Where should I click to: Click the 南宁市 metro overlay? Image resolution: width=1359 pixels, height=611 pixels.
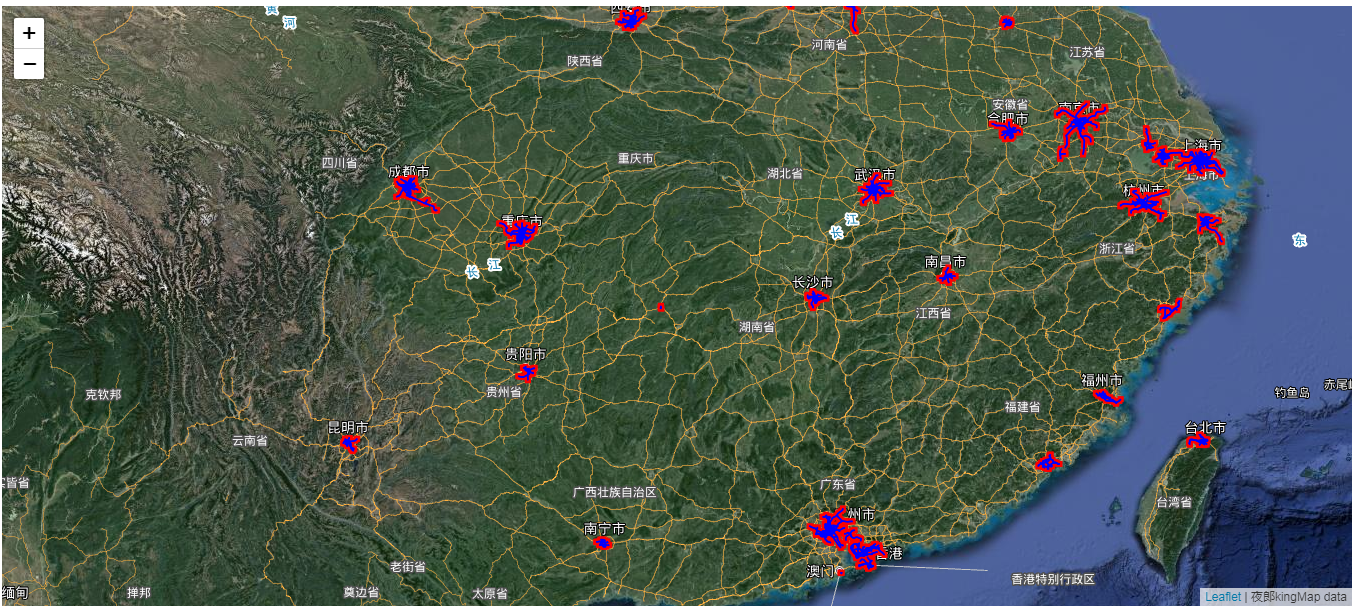click(x=605, y=543)
